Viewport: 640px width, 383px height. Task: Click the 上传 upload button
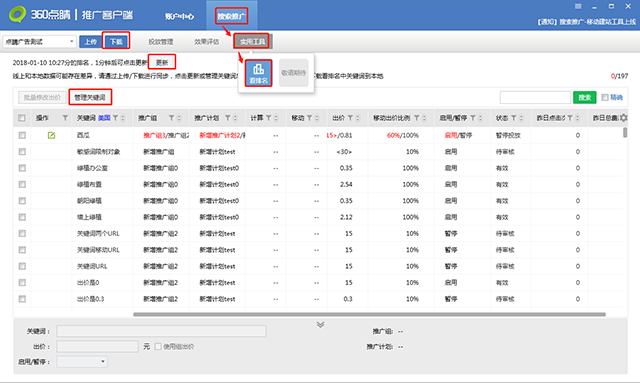(x=90, y=42)
